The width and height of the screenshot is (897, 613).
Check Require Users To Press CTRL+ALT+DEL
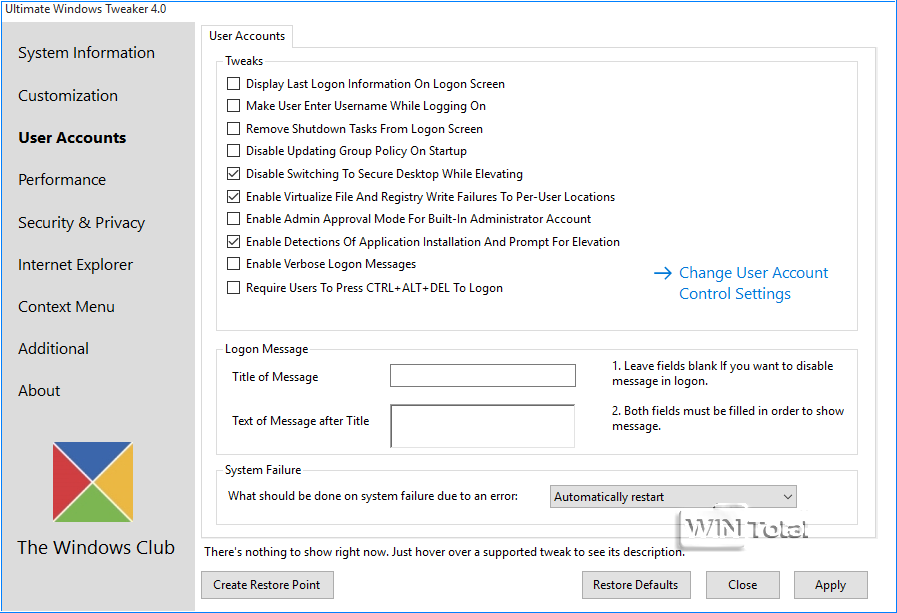[x=233, y=288]
